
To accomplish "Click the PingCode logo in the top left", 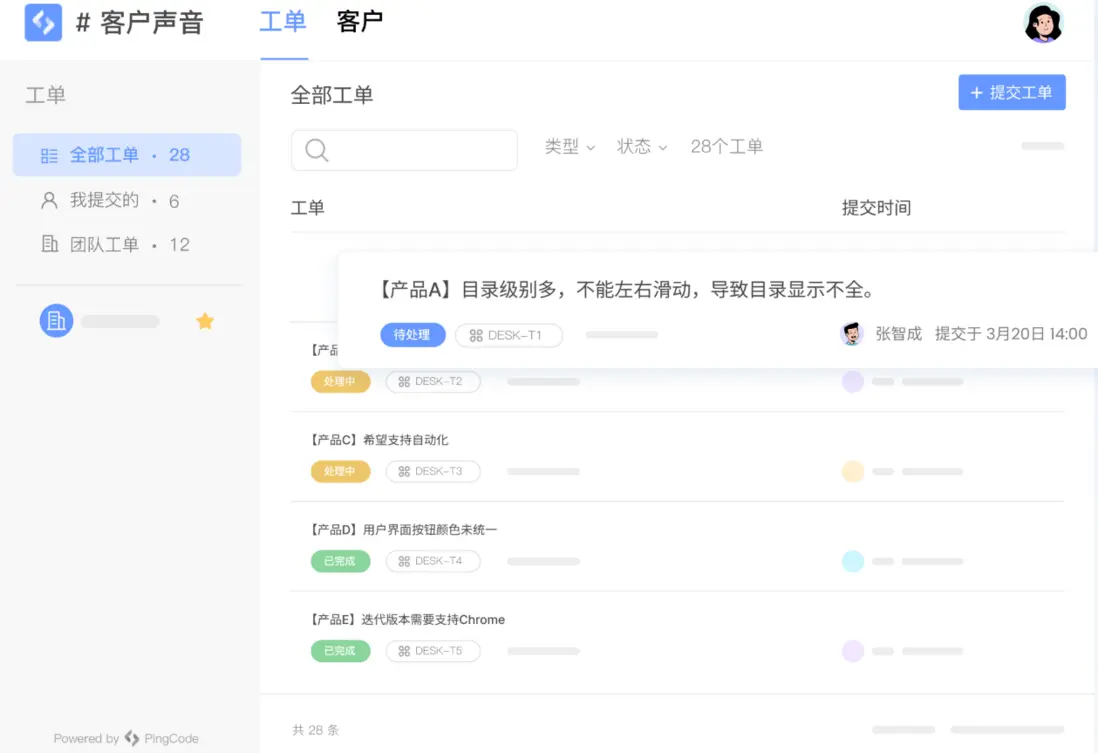I will pos(42,22).
